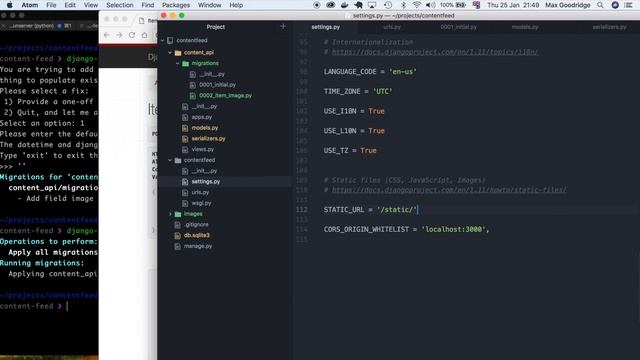Open db.sqlite3 in the tree
This screenshot has width=640, height=360.
pyautogui.click(x=197, y=236)
